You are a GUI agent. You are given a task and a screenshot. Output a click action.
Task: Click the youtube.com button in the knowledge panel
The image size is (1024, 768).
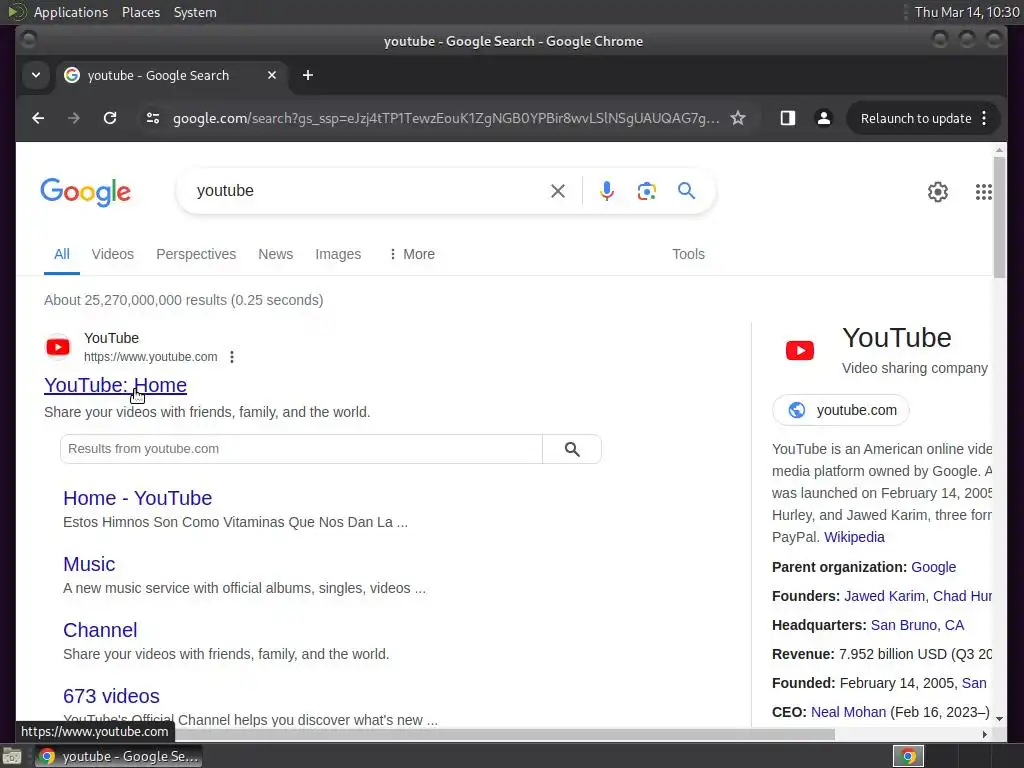[x=841, y=410]
